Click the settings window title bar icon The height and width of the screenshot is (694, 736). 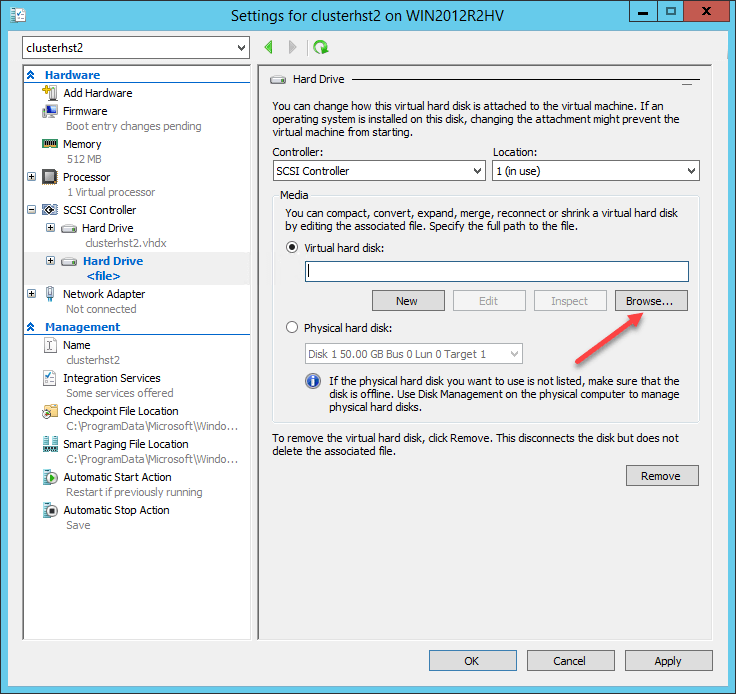click(x=18, y=15)
